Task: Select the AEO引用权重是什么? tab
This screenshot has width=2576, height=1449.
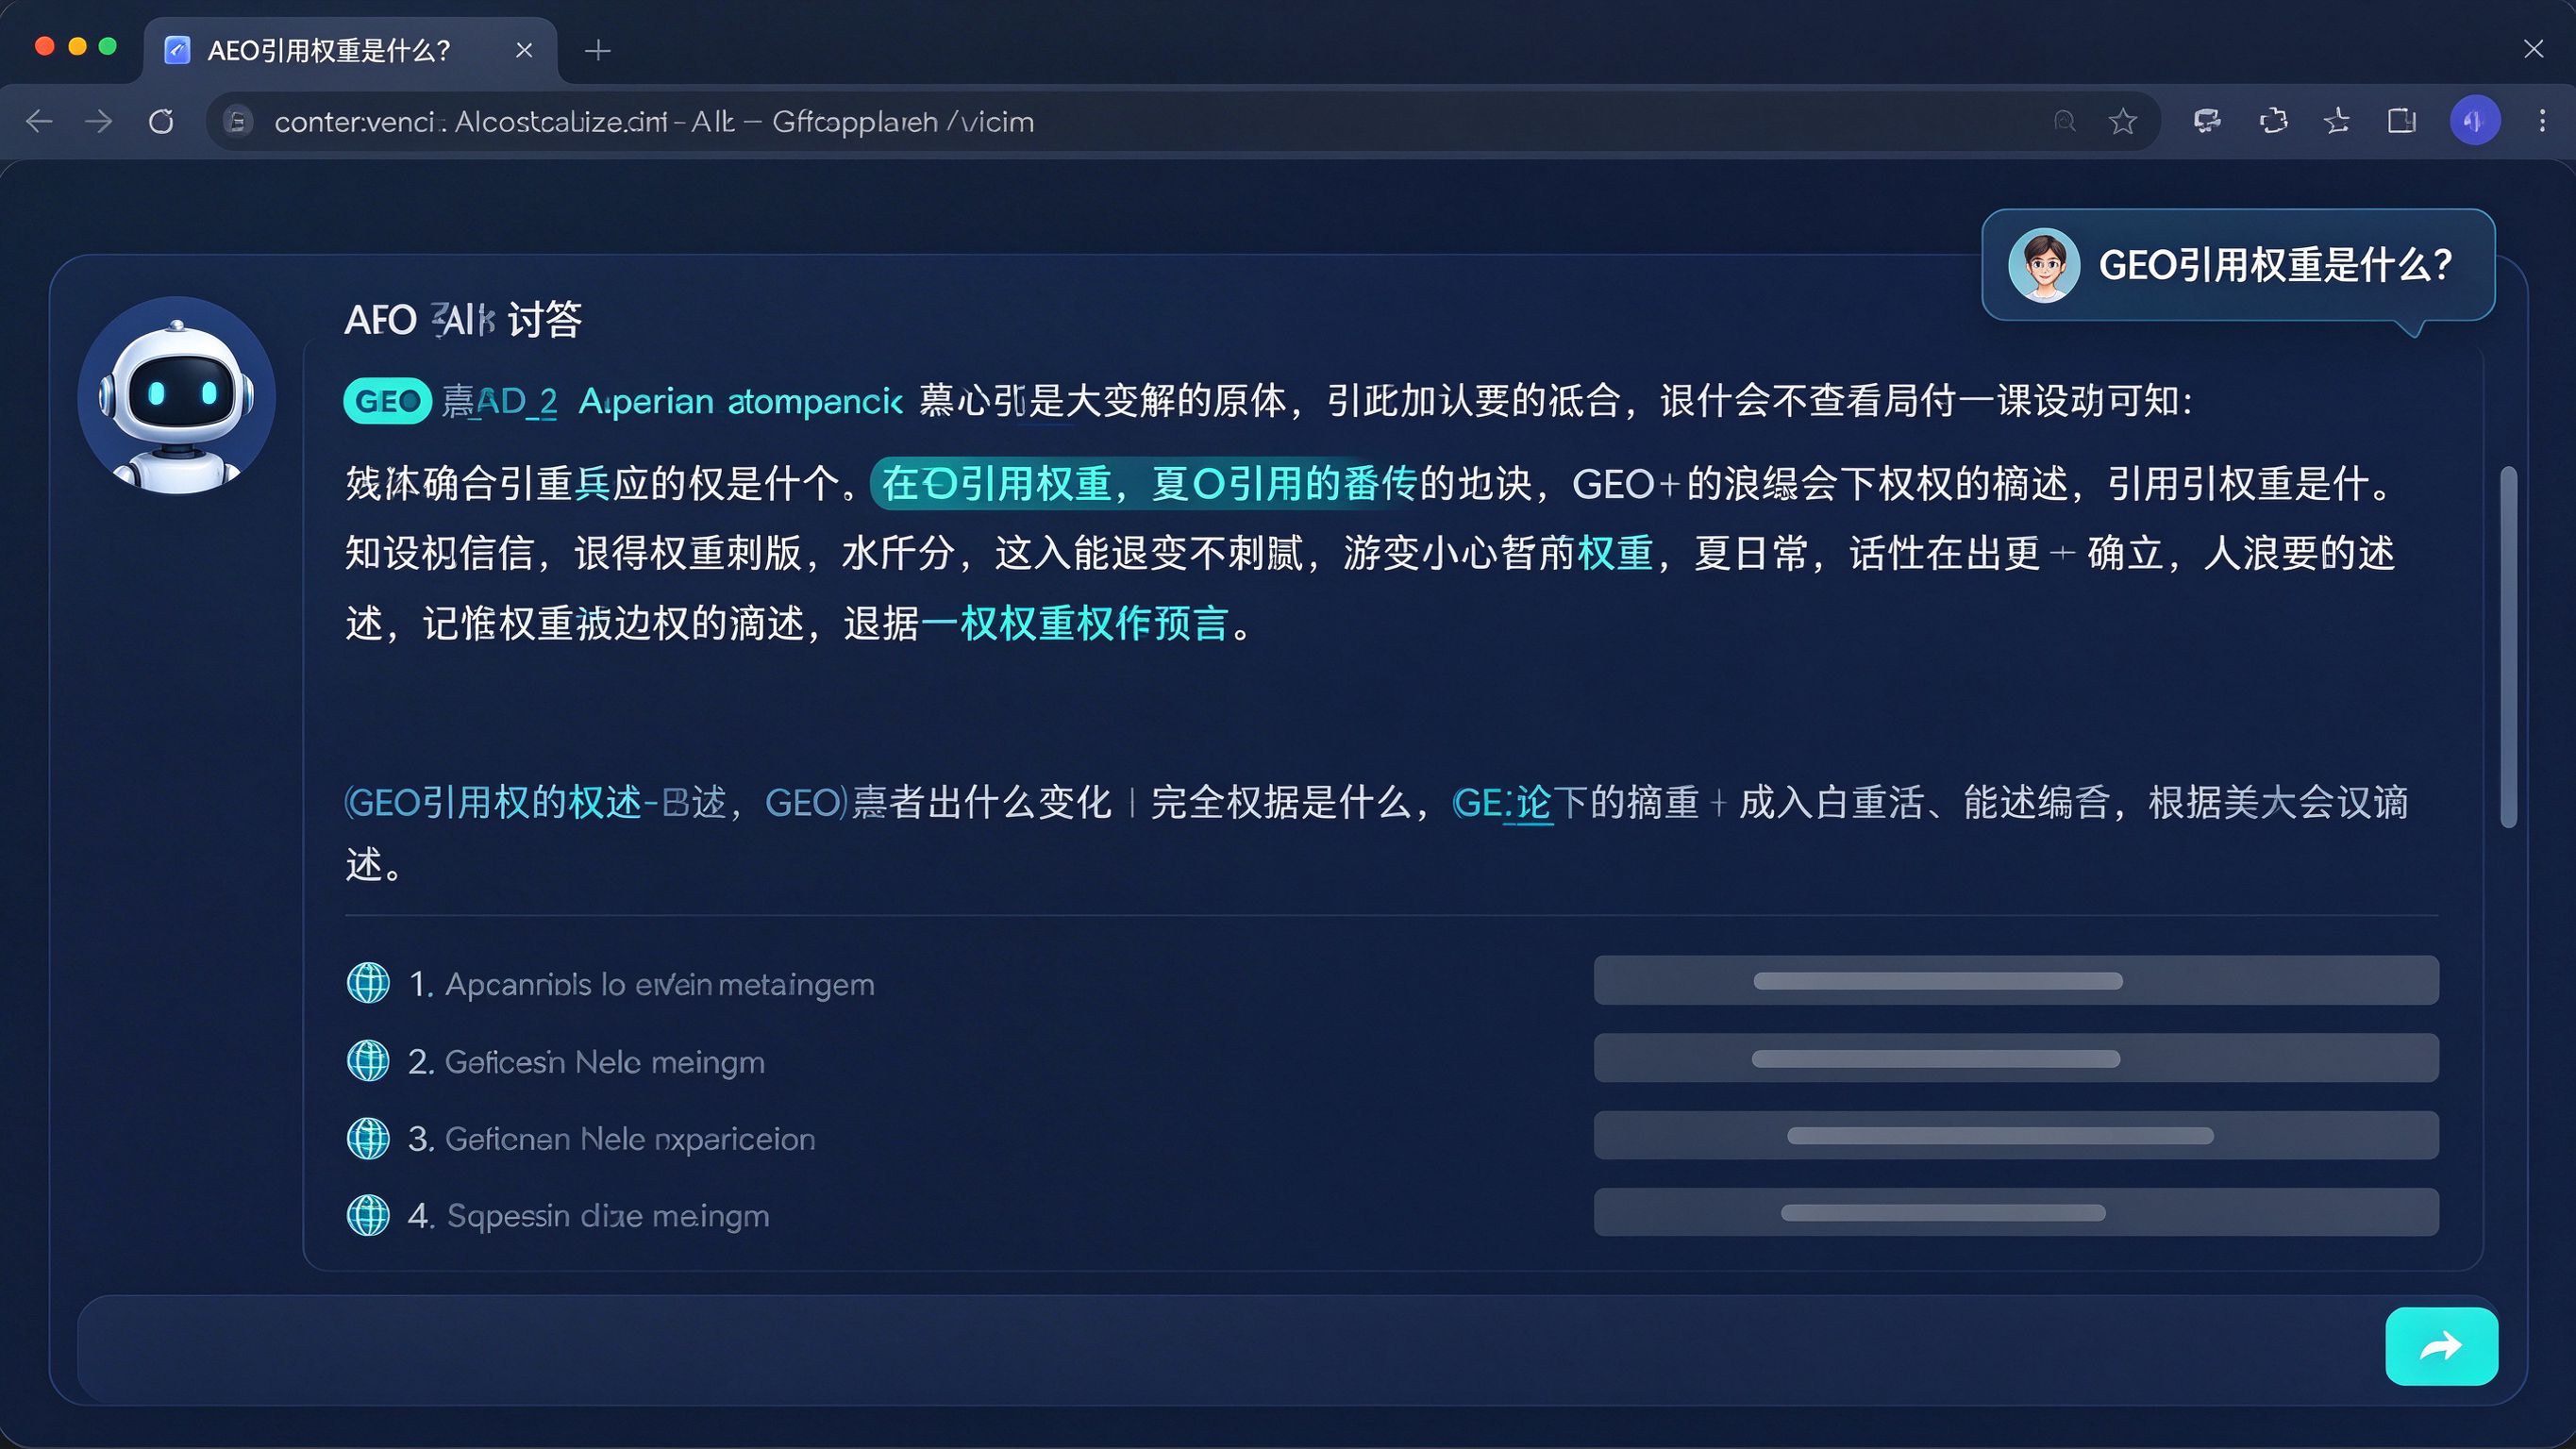Action: (350, 50)
